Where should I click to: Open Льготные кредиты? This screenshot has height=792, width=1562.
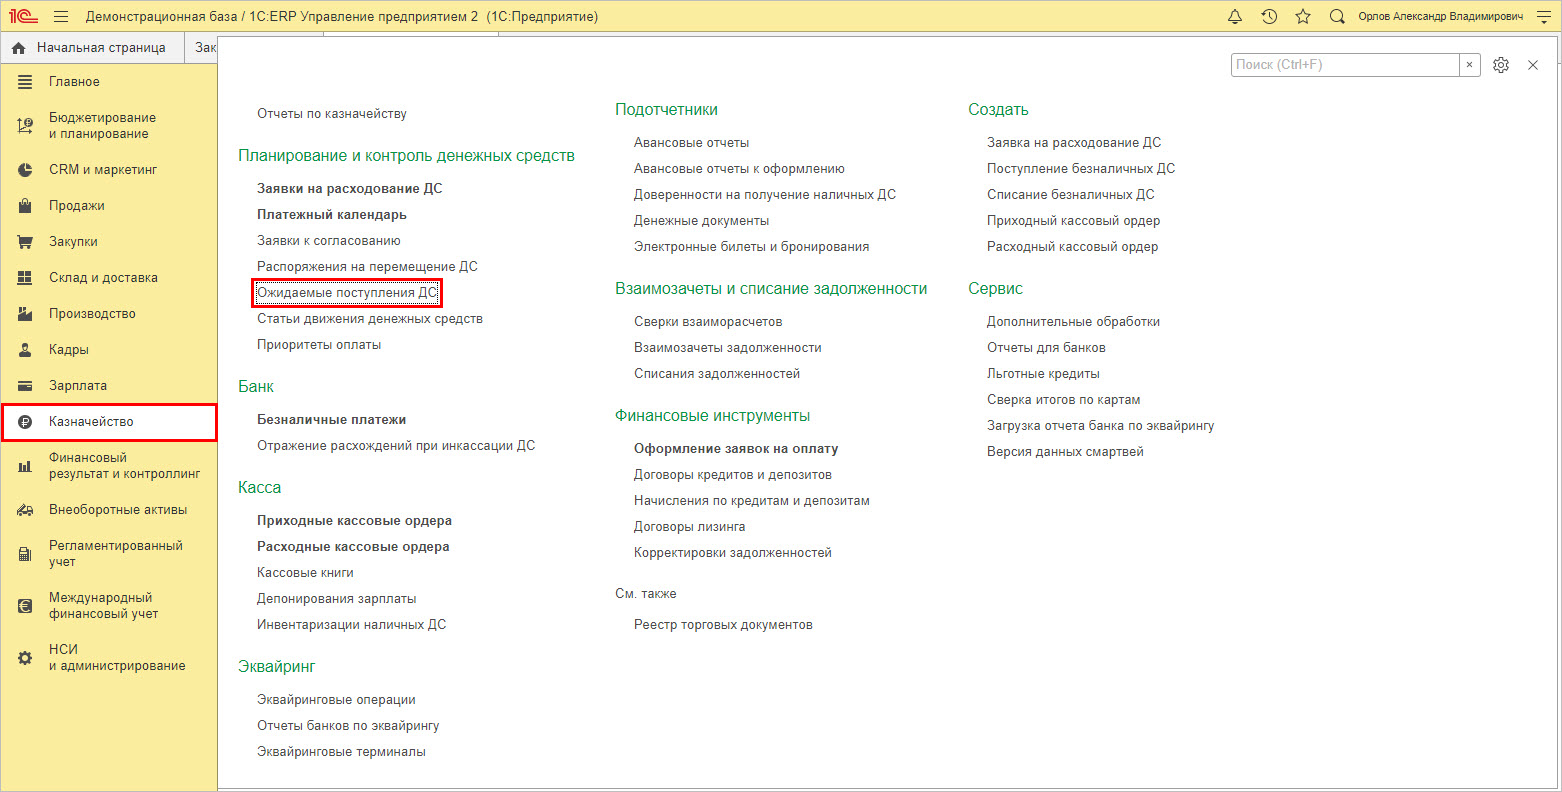click(1043, 373)
